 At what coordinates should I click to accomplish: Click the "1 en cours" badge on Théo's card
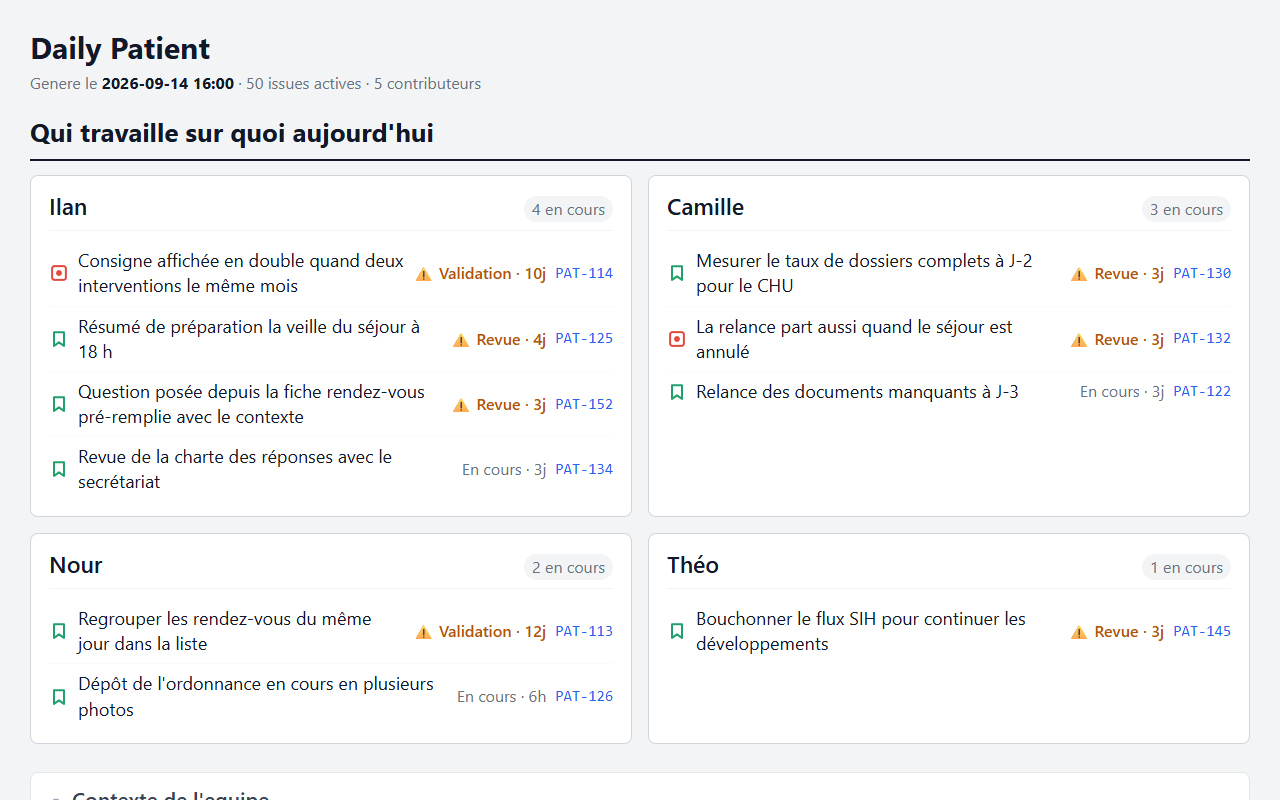pos(1186,567)
